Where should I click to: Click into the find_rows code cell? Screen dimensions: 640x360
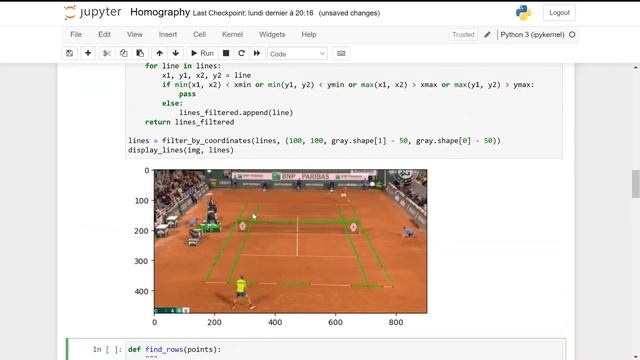pyautogui.click(x=344, y=350)
